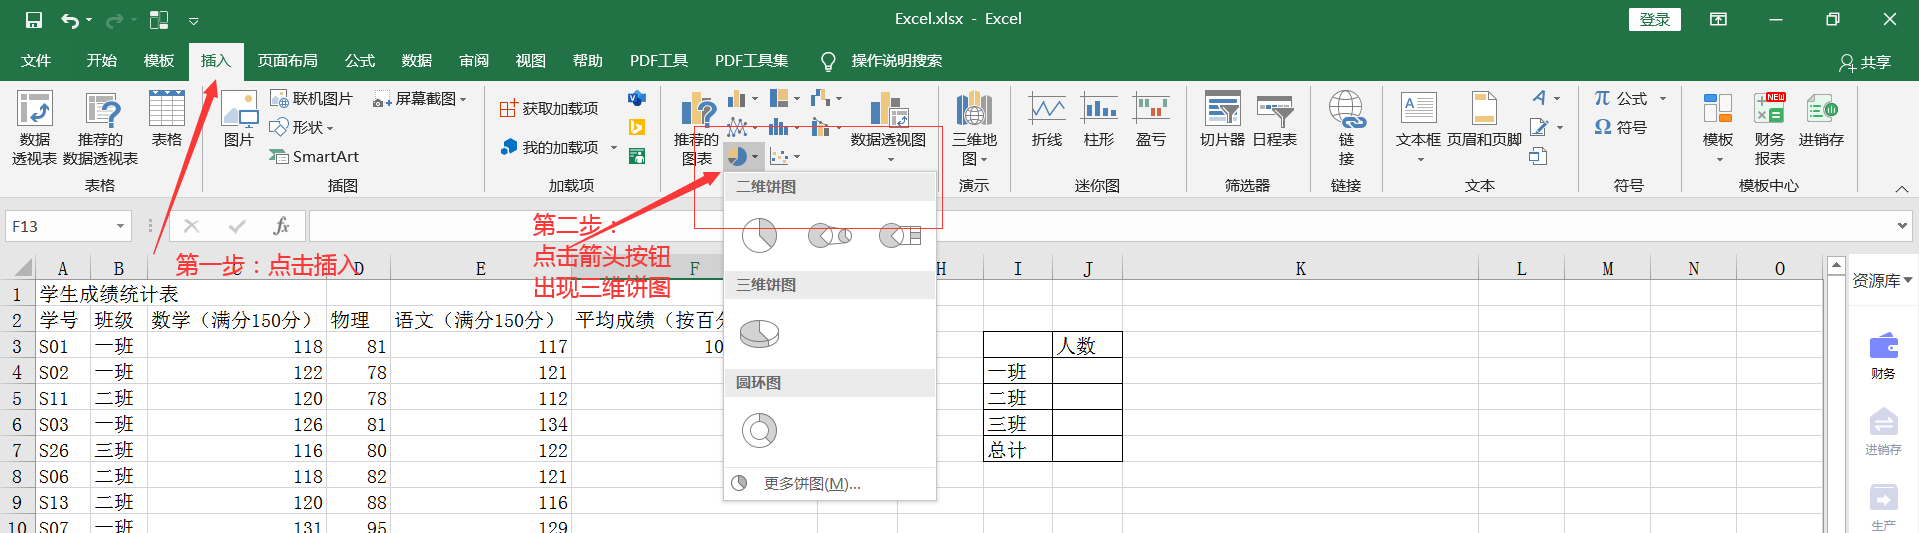Select the pie-of-pie chart option
This screenshot has height=533, width=1919.
[829, 236]
